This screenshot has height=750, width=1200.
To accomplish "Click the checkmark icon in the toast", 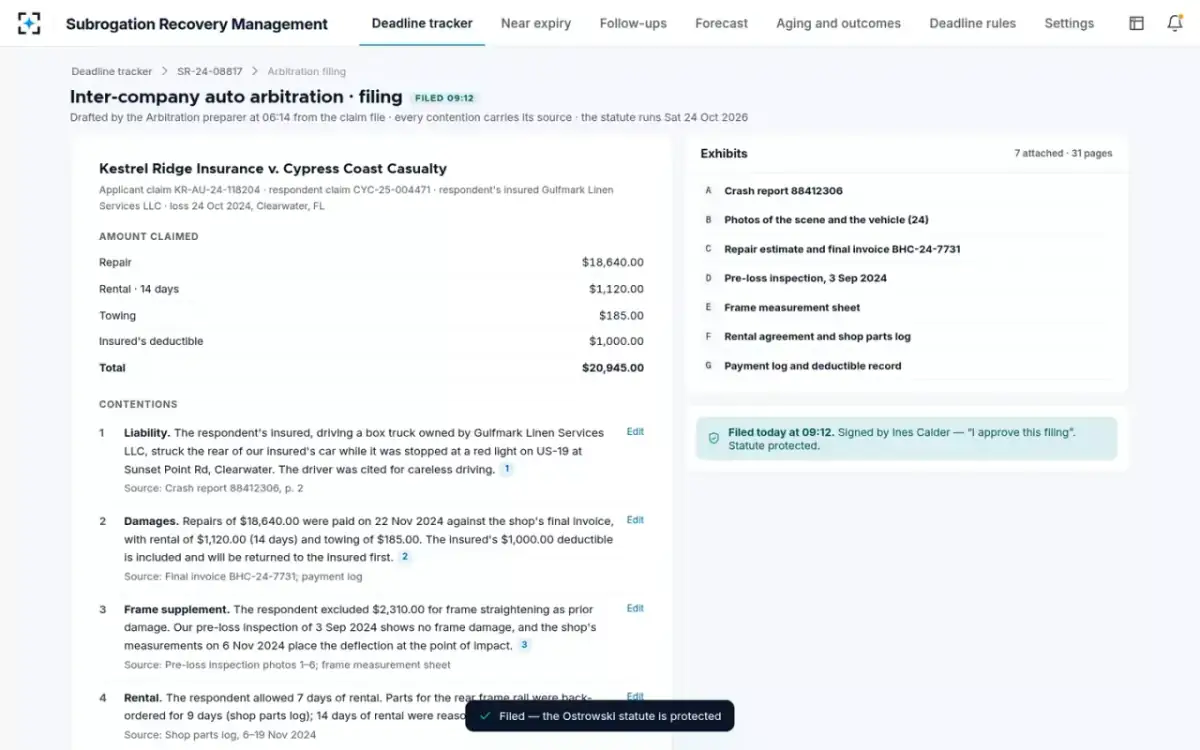I will 485,716.
